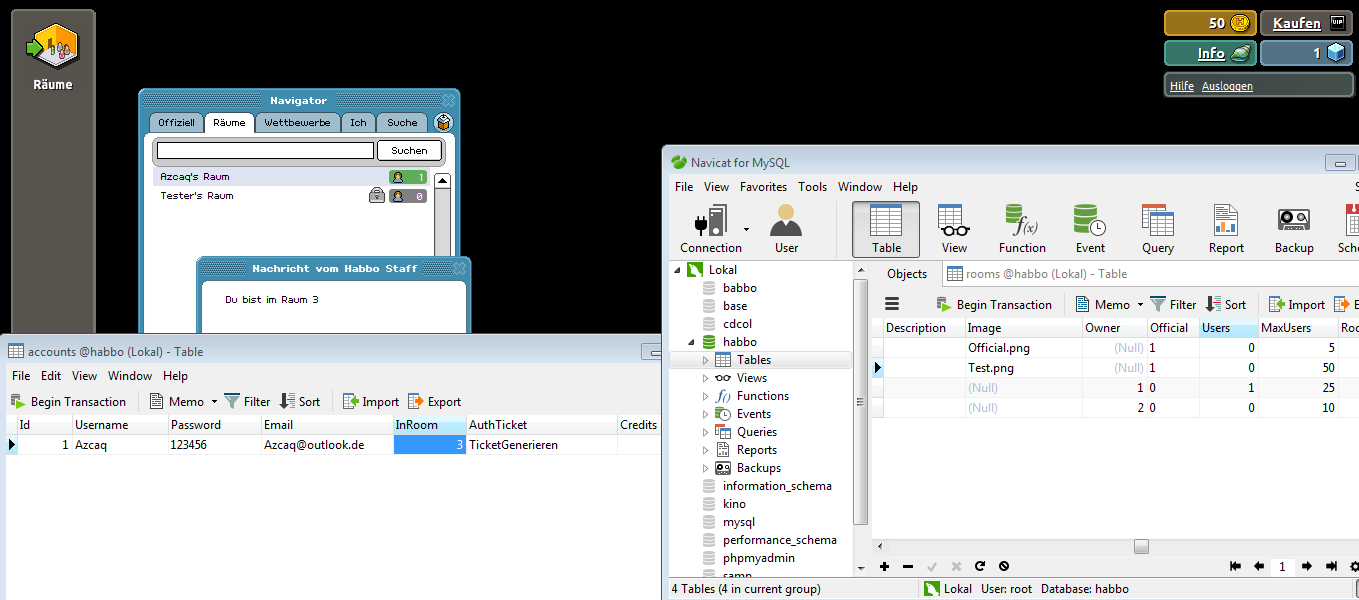
Task: Switch to the Objects tab in Navicat
Action: [907, 273]
